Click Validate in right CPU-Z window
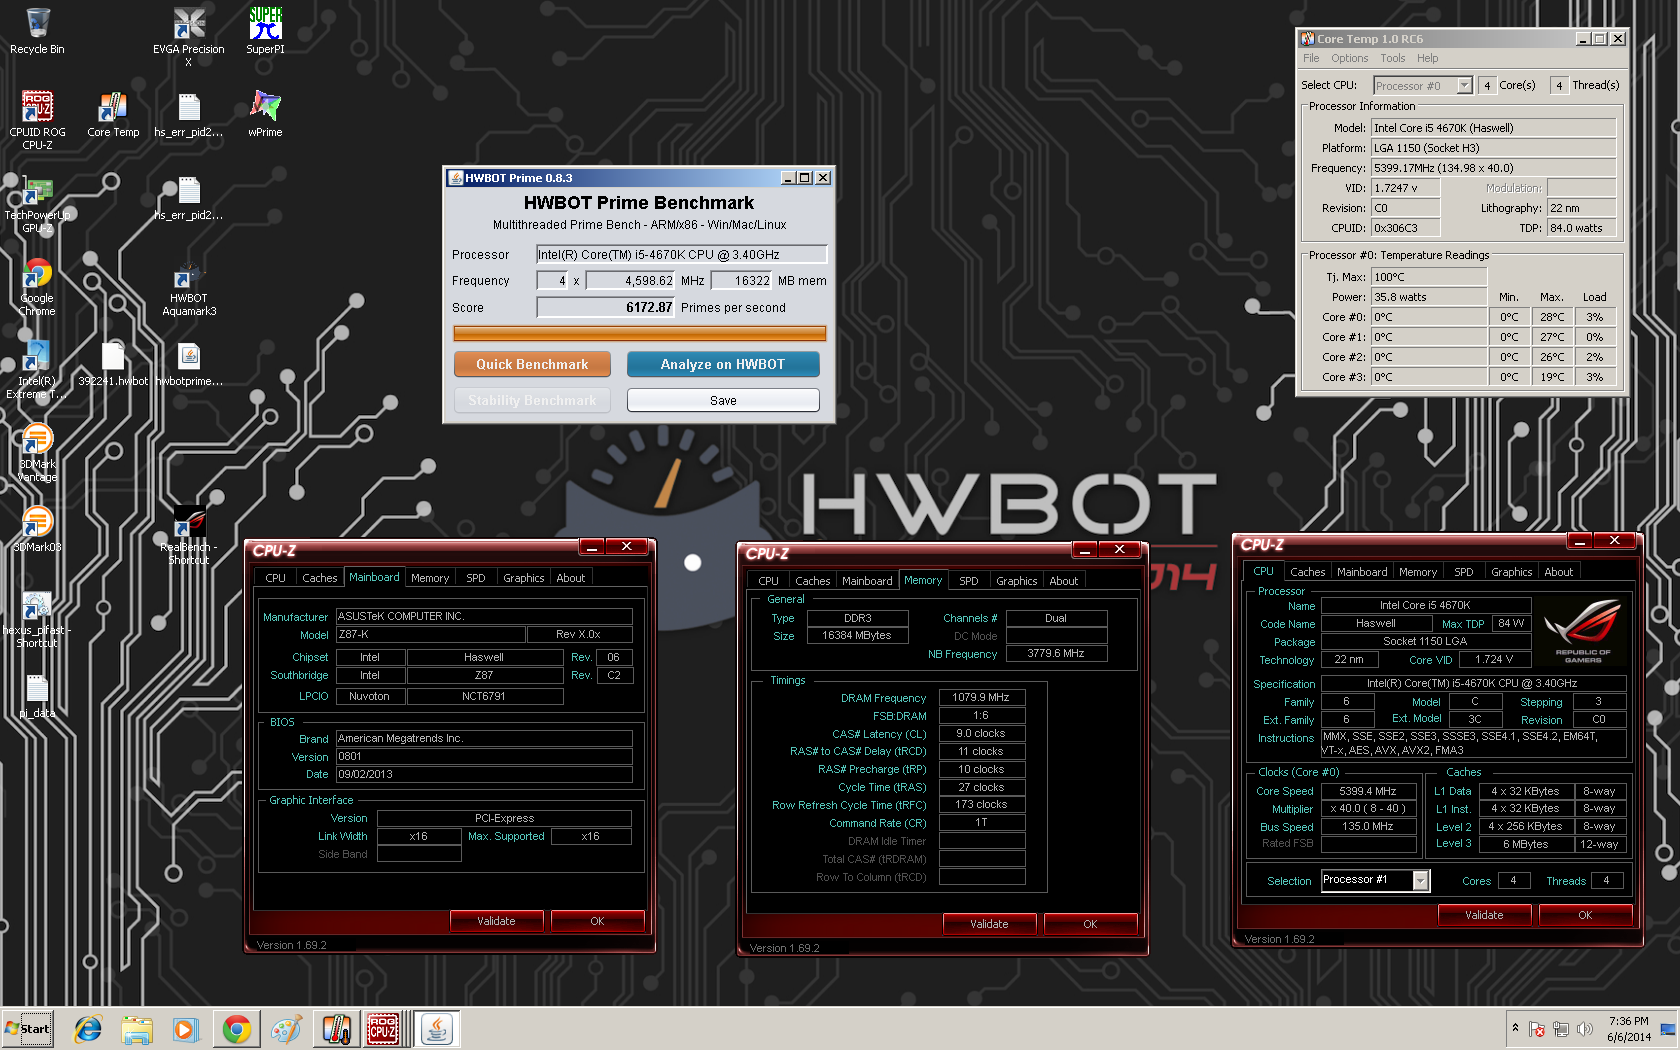1680x1050 pixels. (x=1484, y=915)
